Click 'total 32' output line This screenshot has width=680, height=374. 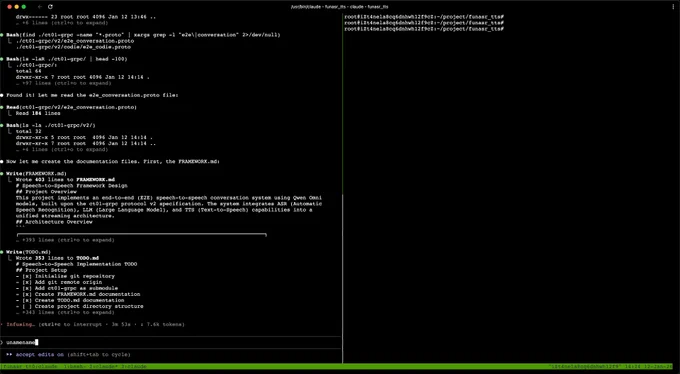pos(29,131)
